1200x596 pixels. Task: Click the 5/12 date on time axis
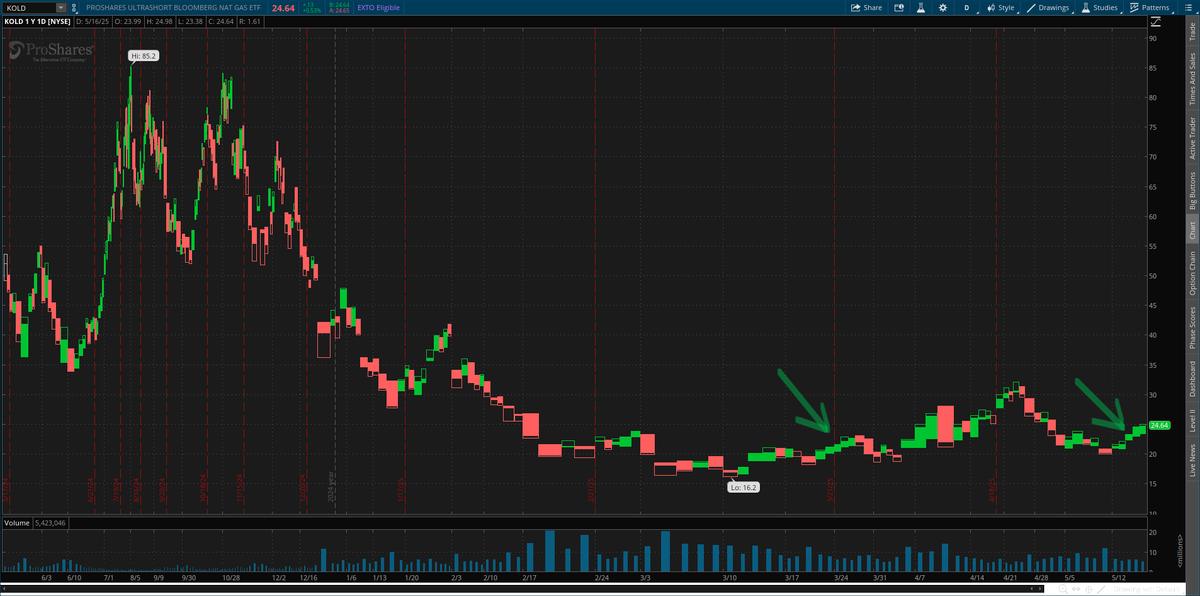click(x=1119, y=577)
